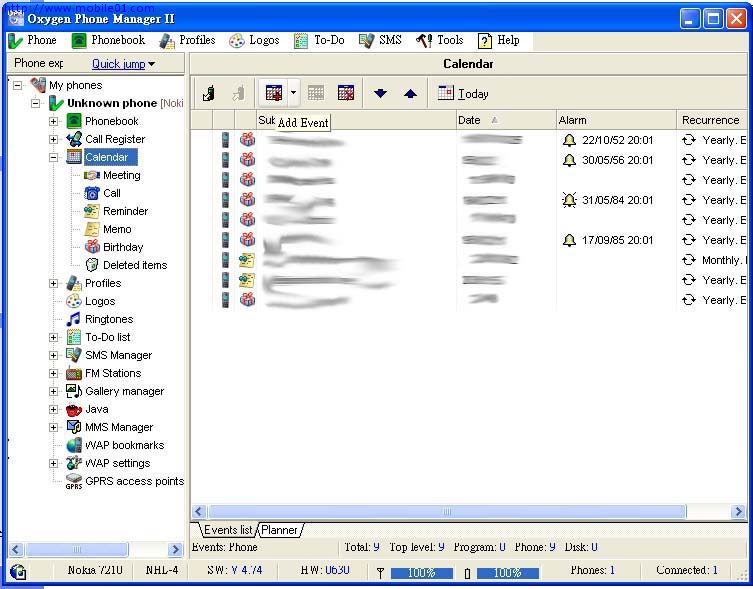Open the Phone menu

tap(33, 40)
